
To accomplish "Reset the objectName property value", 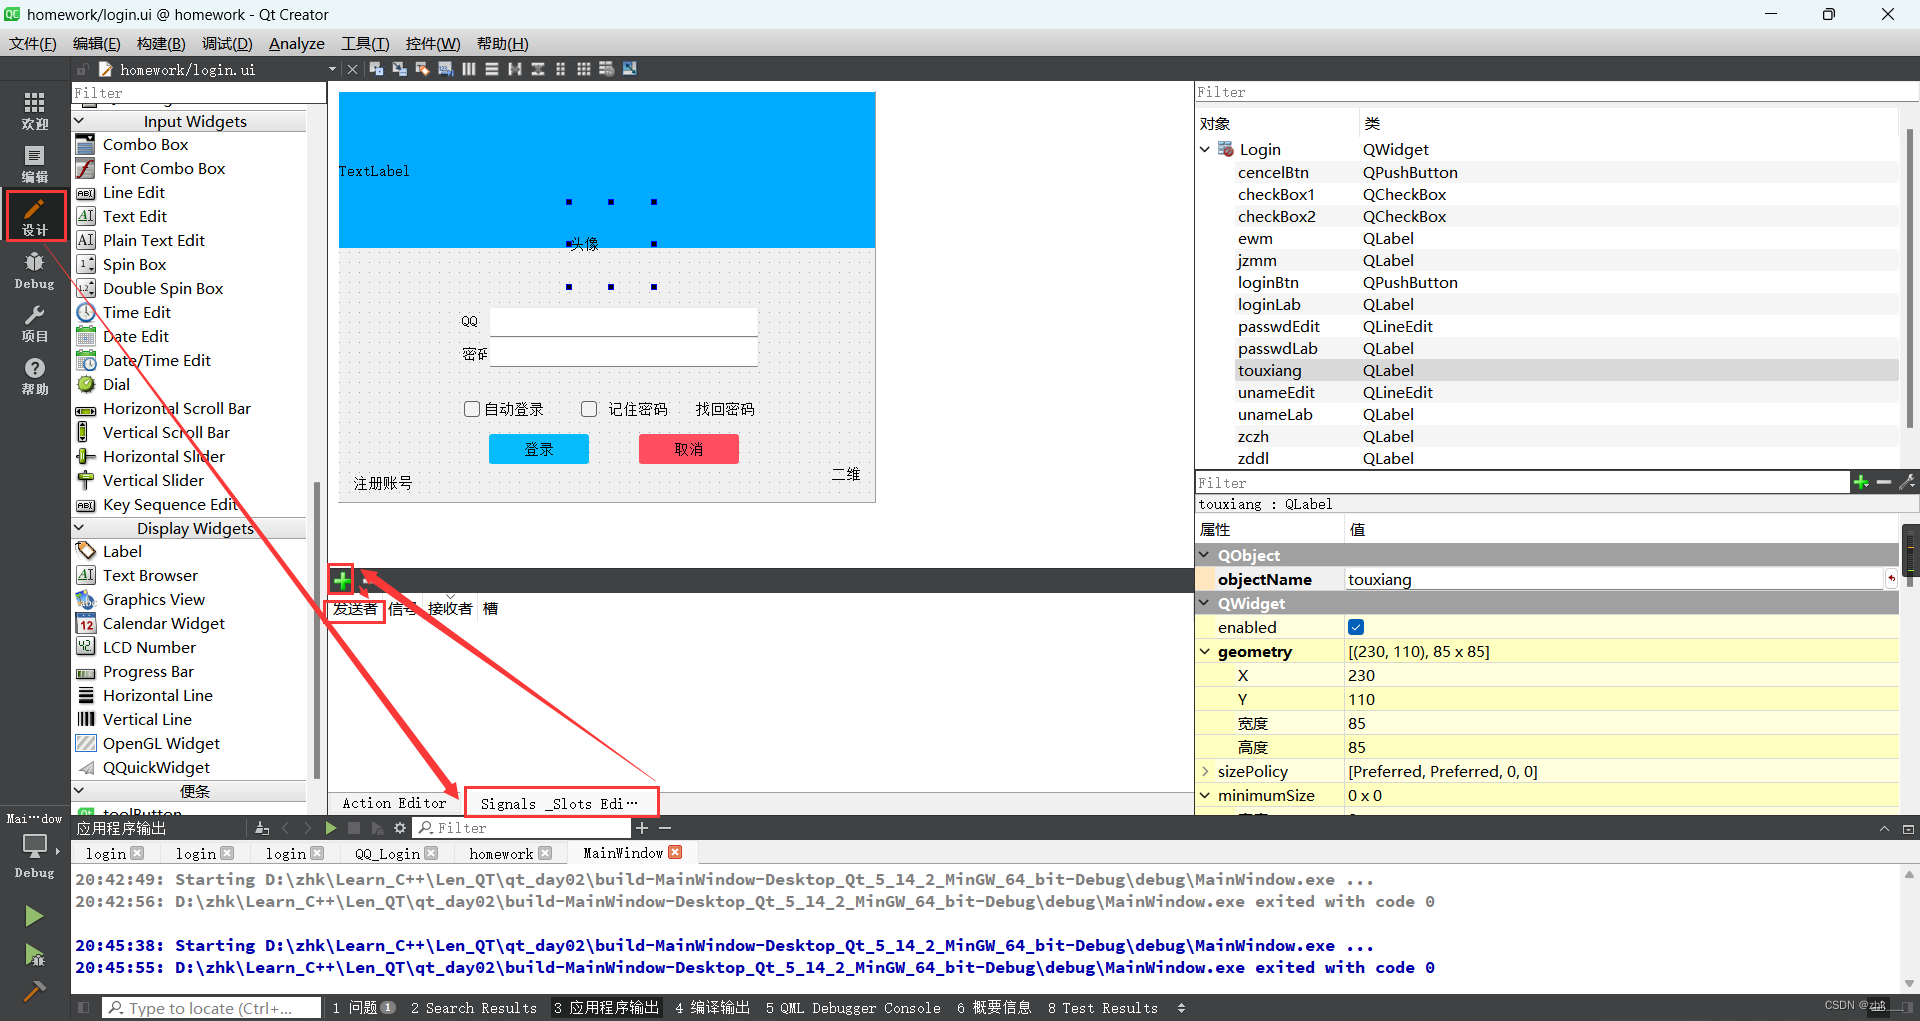I will [x=1890, y=579].
